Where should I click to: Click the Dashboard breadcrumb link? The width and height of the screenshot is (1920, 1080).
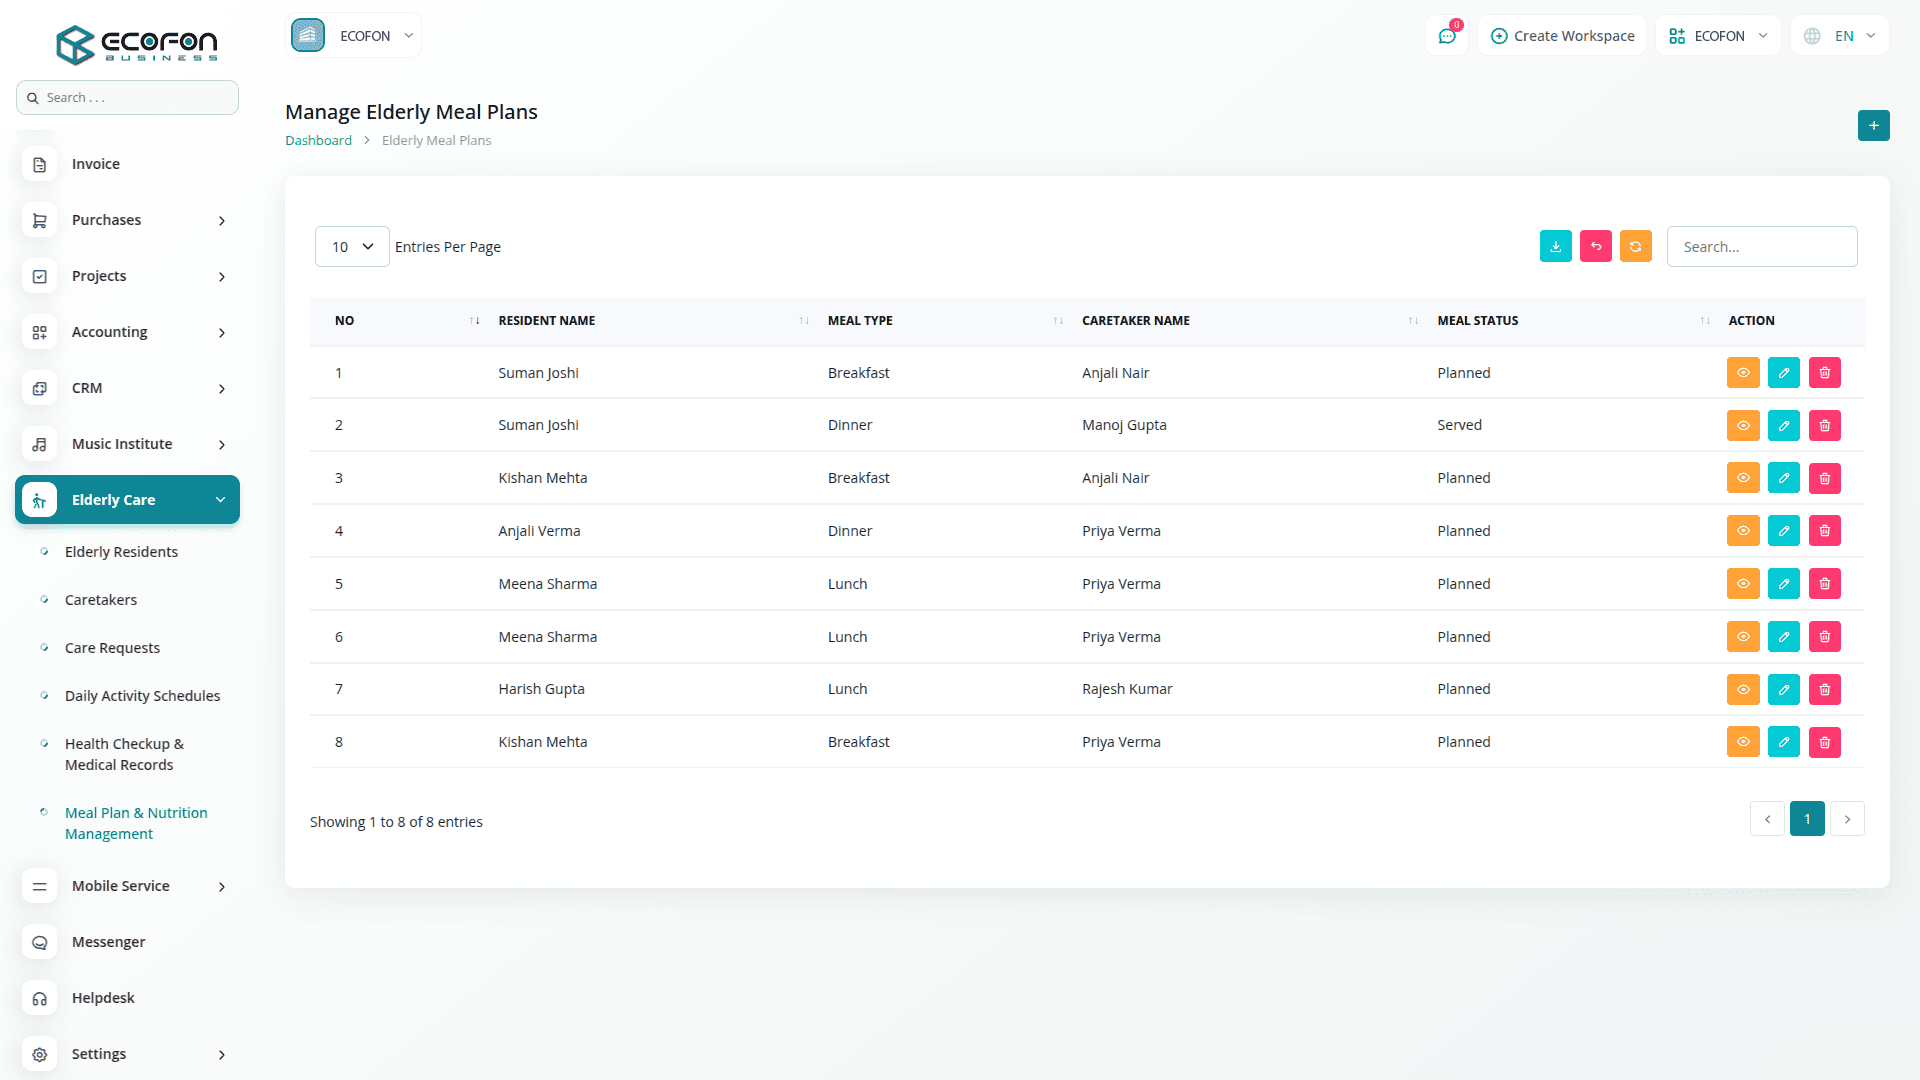point(318,141)
